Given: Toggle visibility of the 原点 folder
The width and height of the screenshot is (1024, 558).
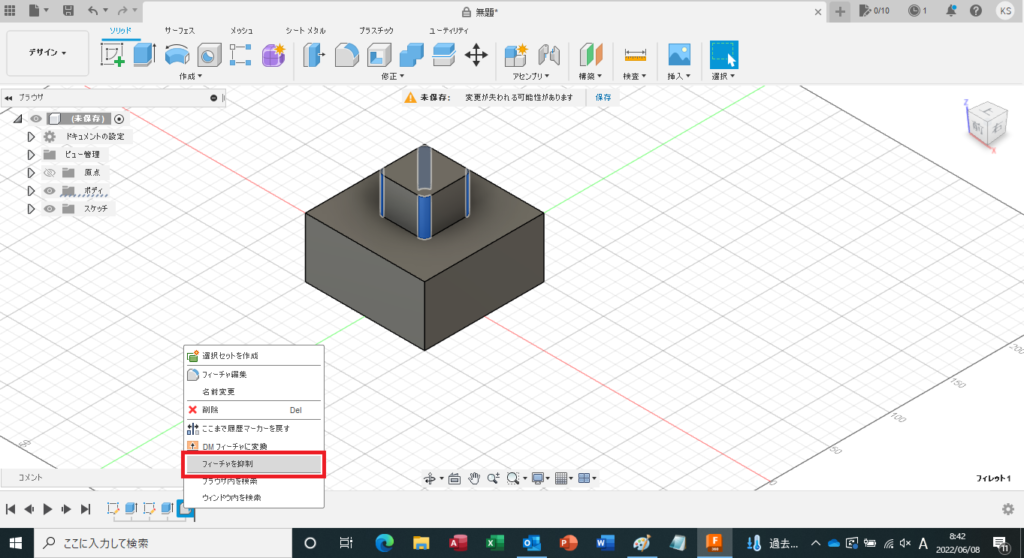Looking at the screenshot, I should [50, 172].
